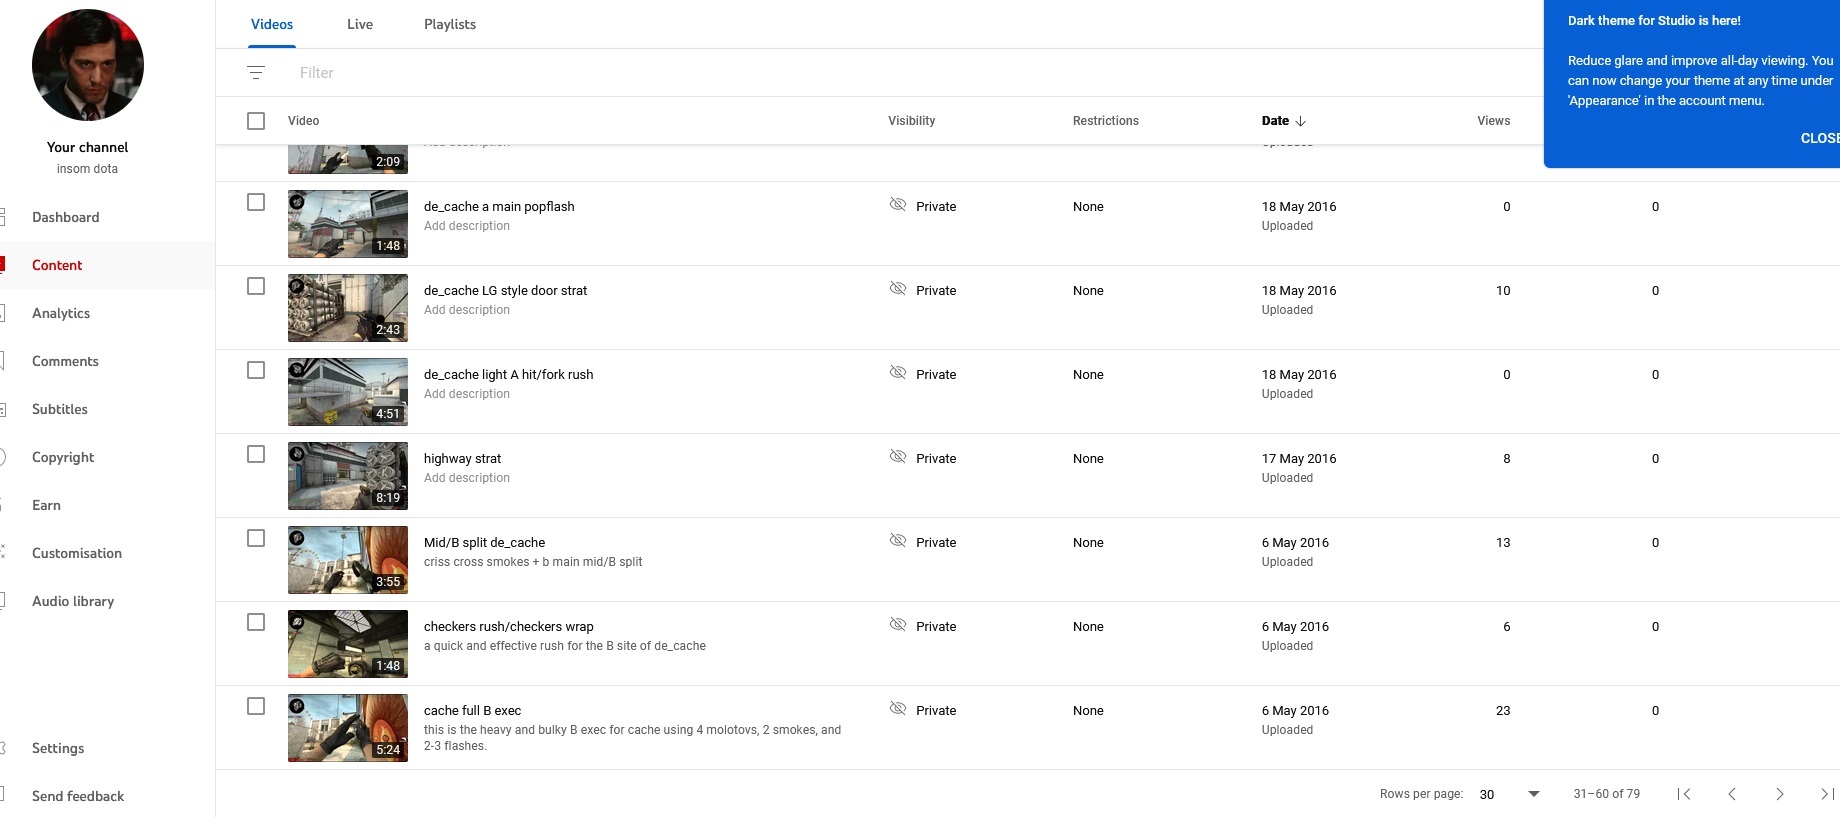Open de_cache LG style door strat thumbnail

coord(348,308)
